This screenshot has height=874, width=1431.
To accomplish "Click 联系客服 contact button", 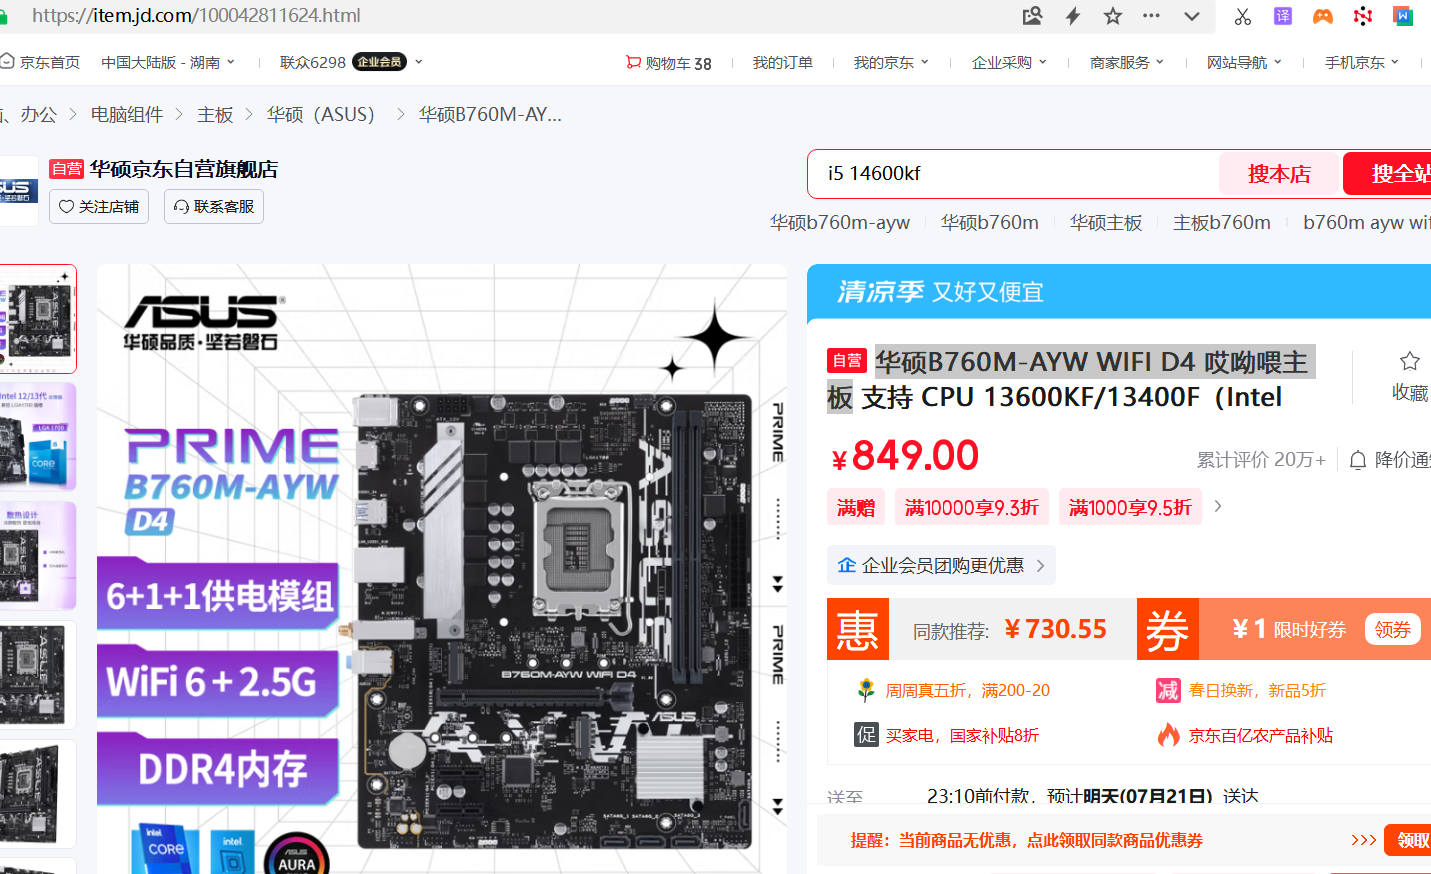I will click(214, 206).
